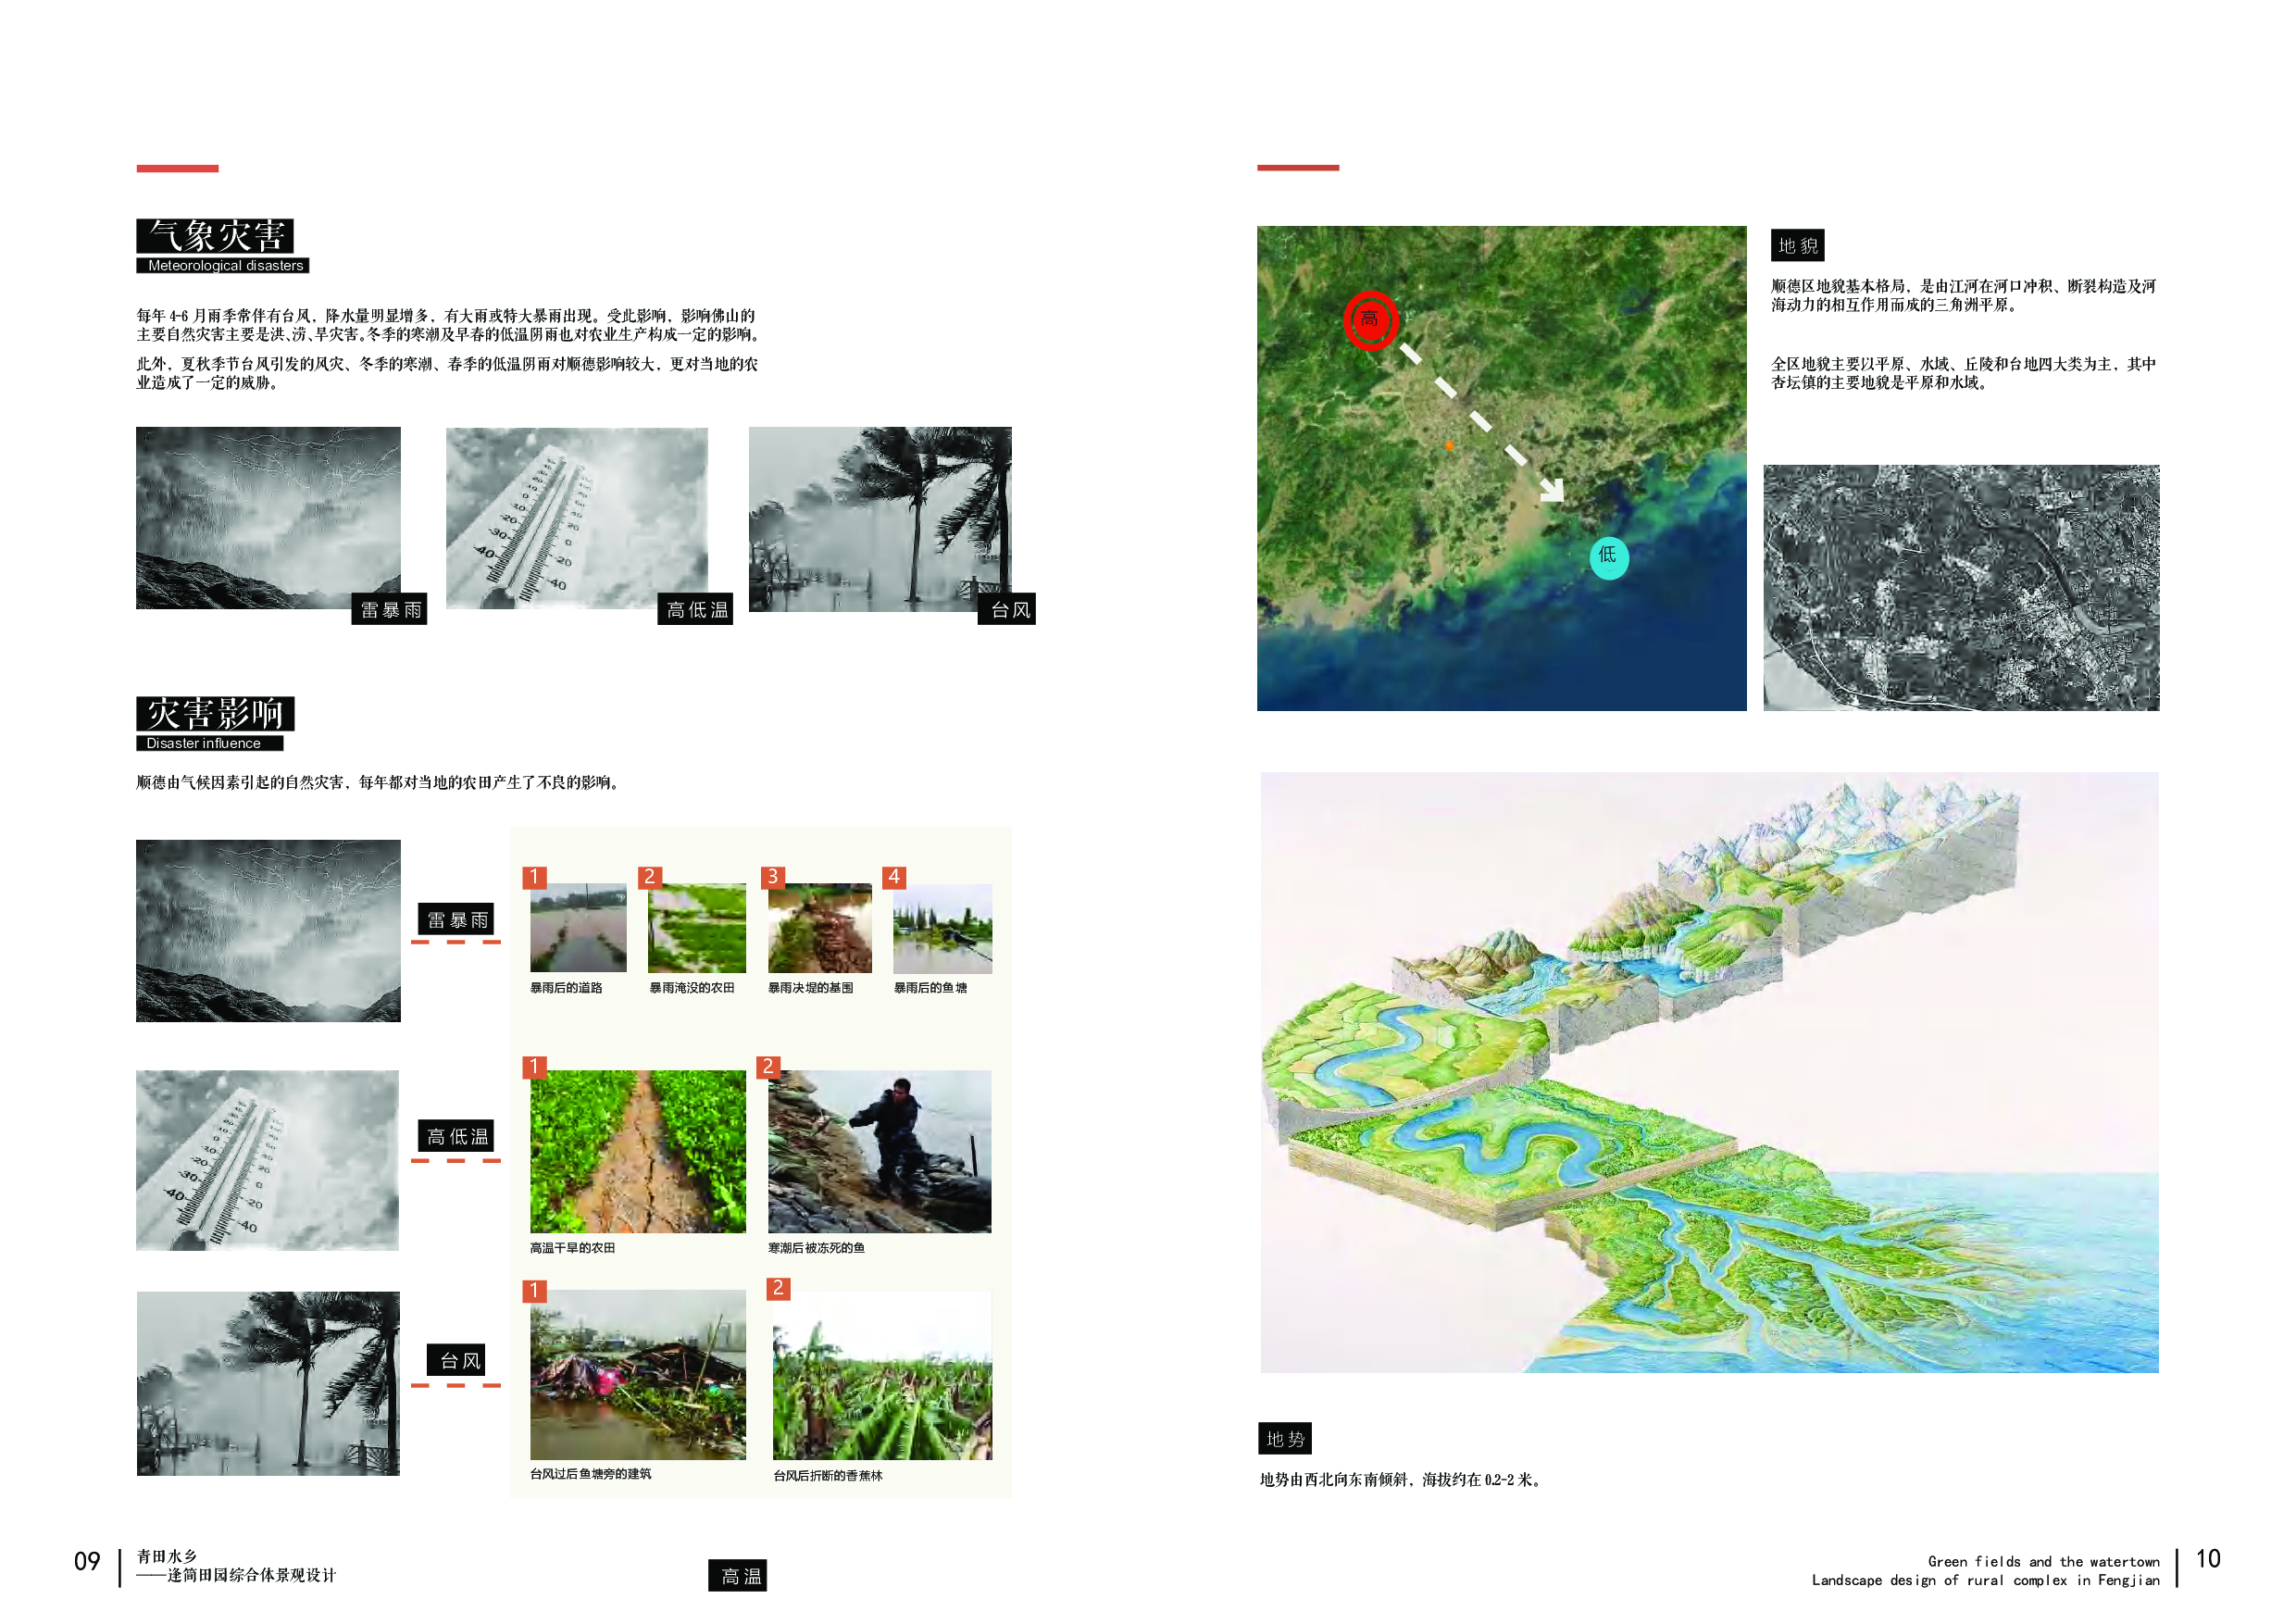Click badge 3 above 暴雨决堤的基围 photo
The height and width of the screenshot is (1624, 2296).
(x=772, y=877)
